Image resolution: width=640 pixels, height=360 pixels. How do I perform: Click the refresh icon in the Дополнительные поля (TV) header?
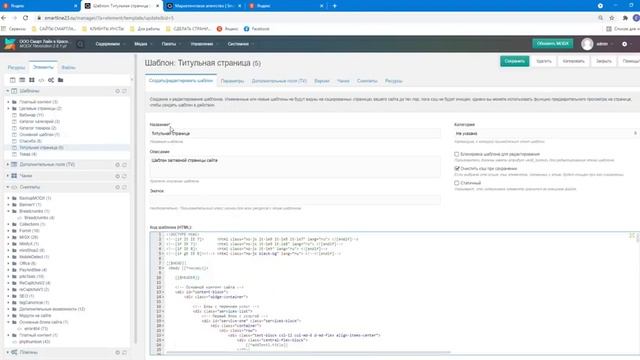pyautogui.click(x=124, y=164)
